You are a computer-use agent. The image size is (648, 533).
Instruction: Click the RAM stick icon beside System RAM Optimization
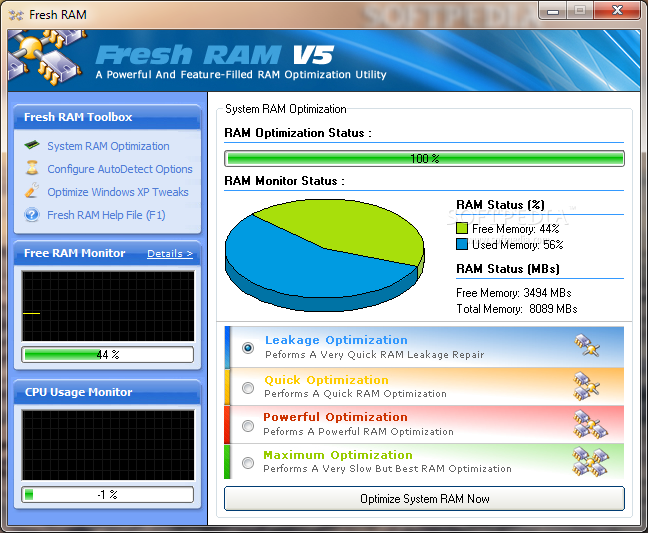tap(32, 145)
